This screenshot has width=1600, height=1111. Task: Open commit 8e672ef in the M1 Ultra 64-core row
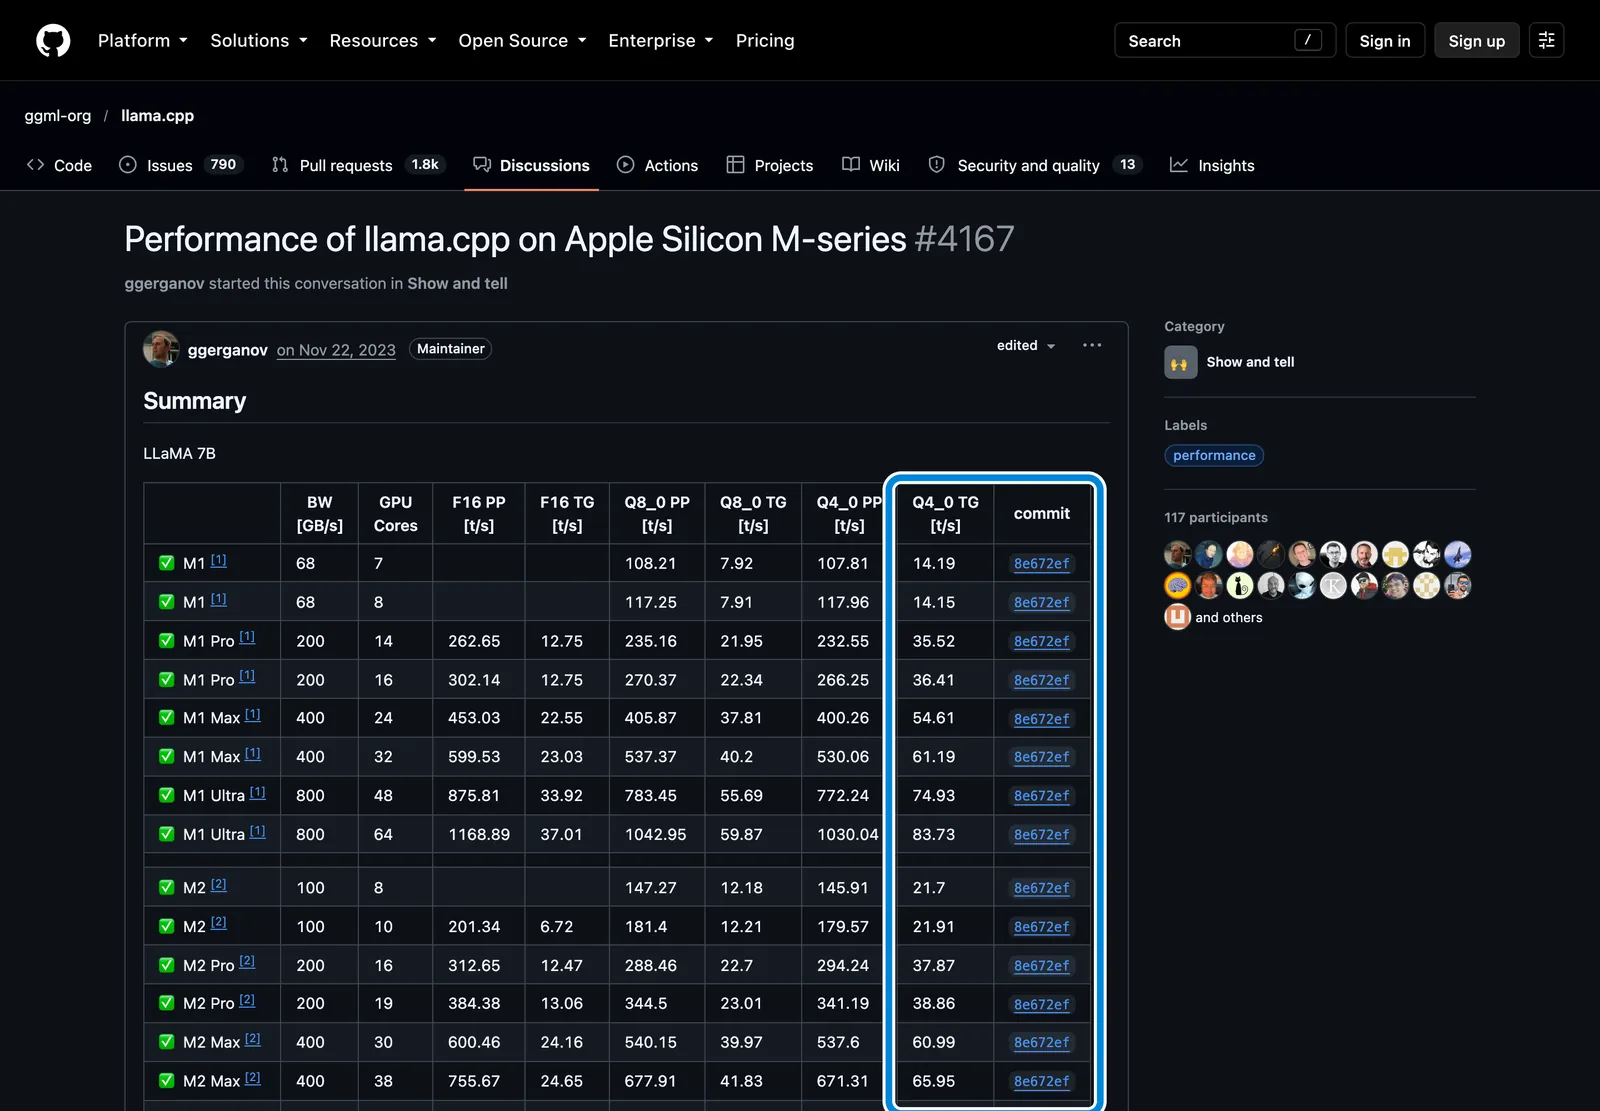(1042, 834)
